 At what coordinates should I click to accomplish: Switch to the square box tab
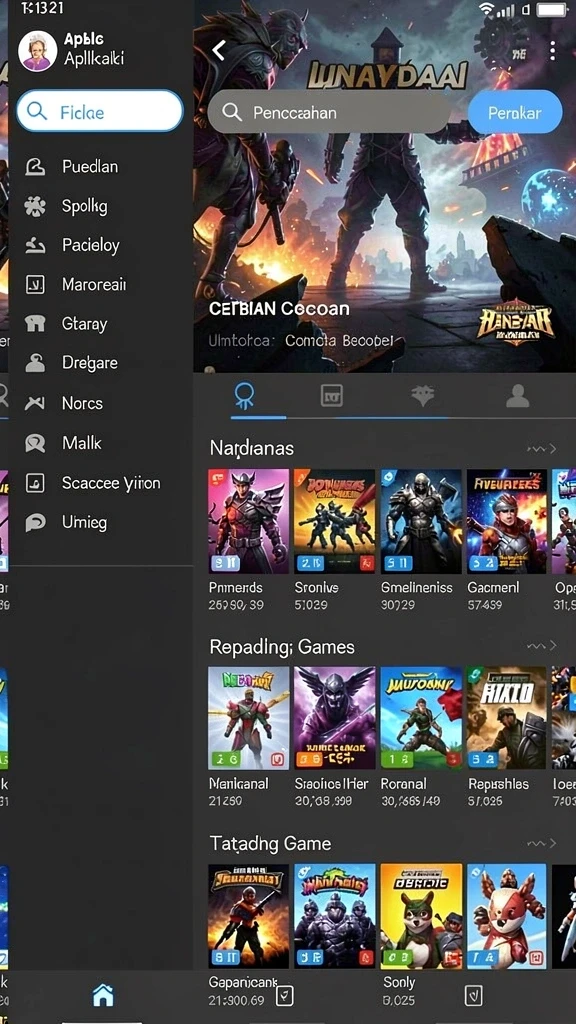pos(332,396)
